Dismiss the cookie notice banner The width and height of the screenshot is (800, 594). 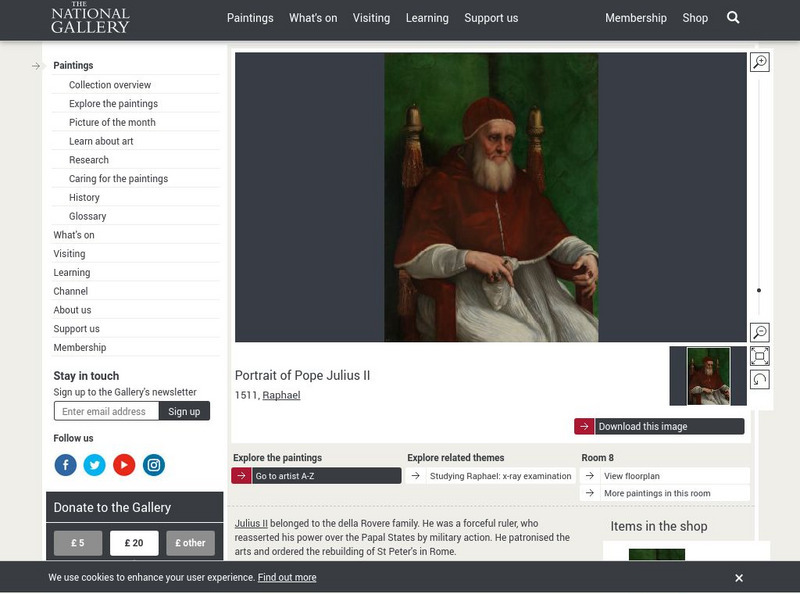[739, 578]
